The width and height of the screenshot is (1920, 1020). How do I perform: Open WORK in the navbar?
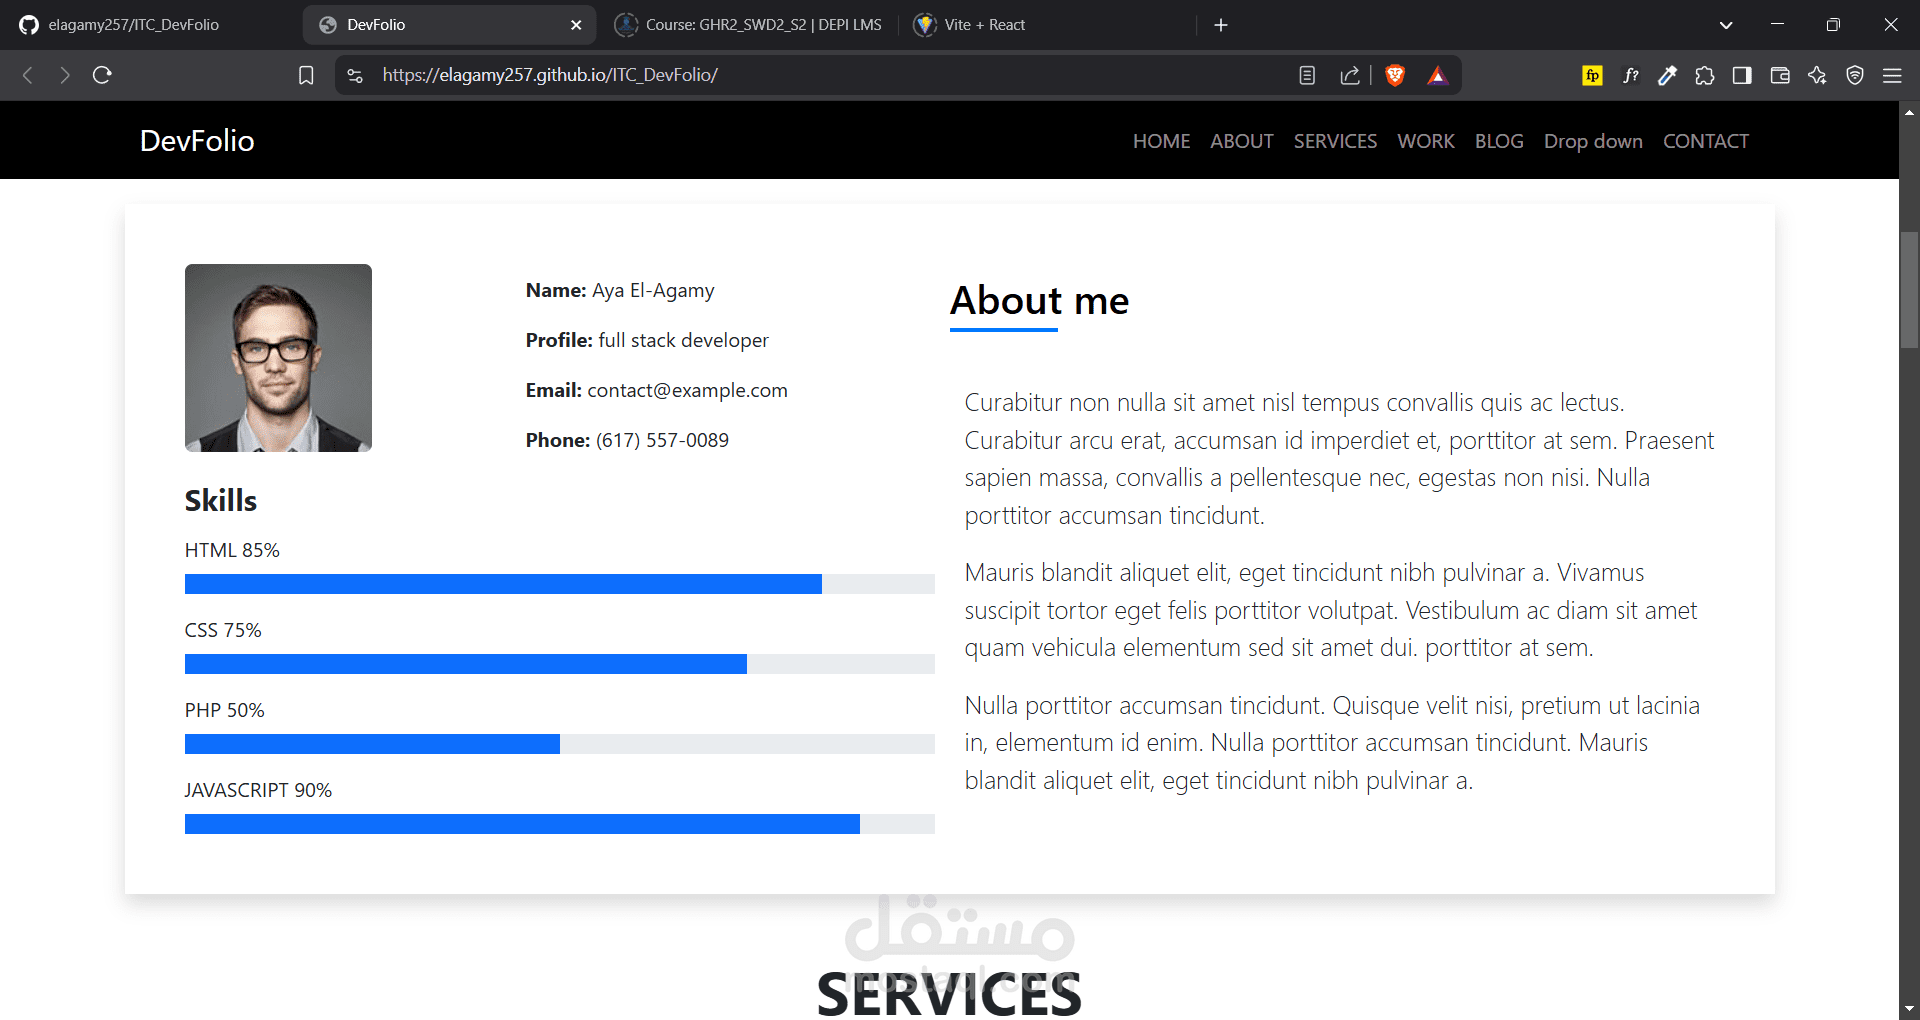click(1426, 141)
